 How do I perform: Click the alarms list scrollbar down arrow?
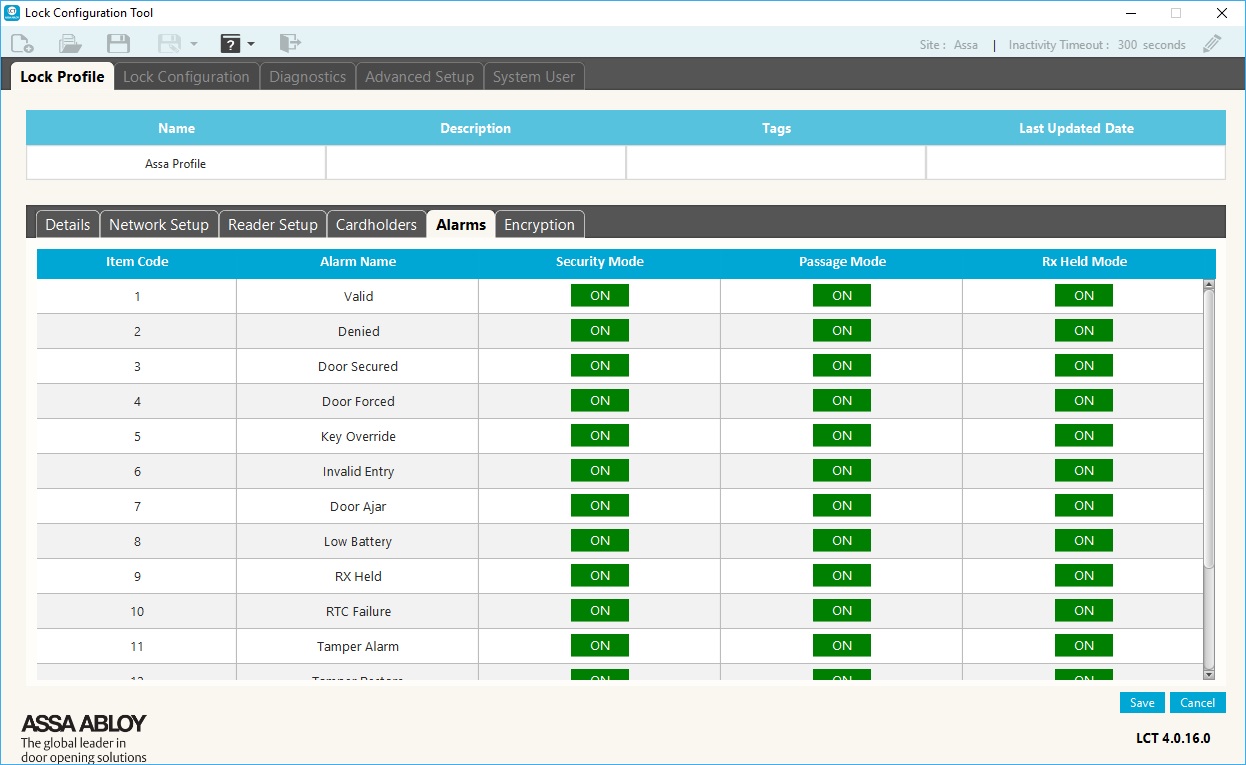click(1209, 674)
